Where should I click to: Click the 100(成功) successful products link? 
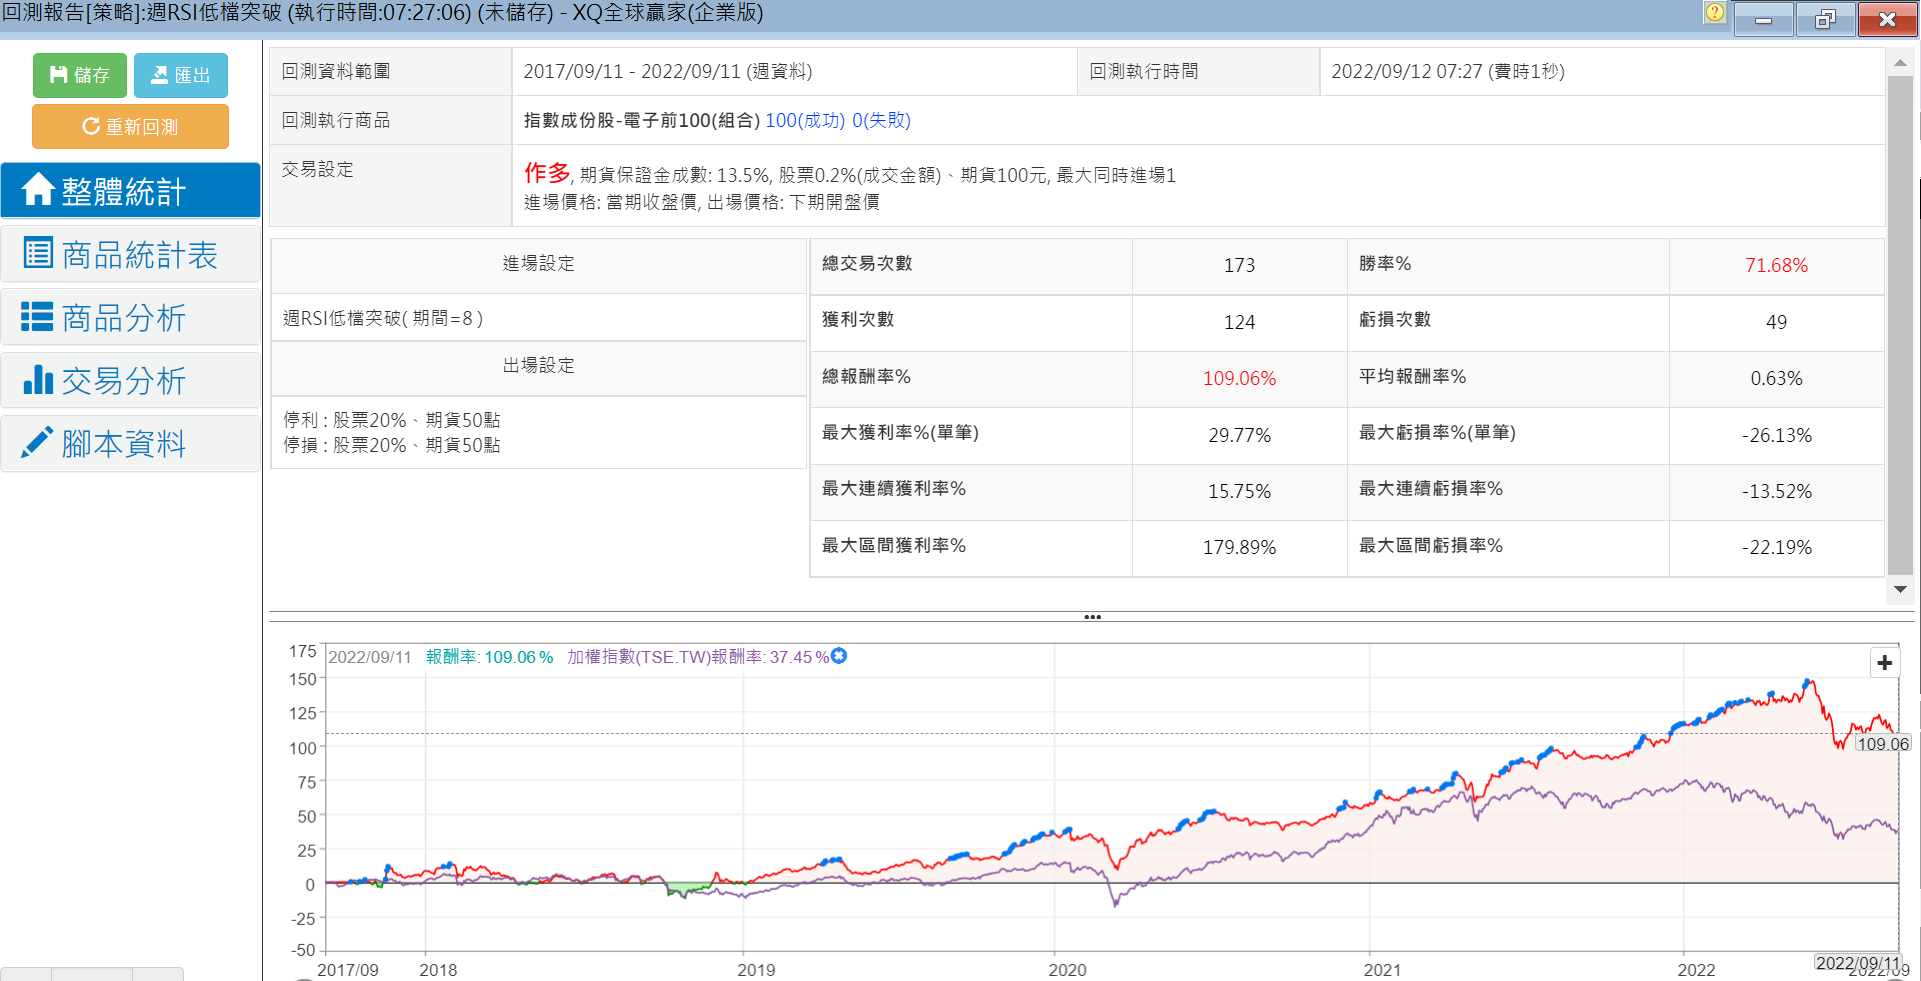pyautogui.click(x=805, y=121)
